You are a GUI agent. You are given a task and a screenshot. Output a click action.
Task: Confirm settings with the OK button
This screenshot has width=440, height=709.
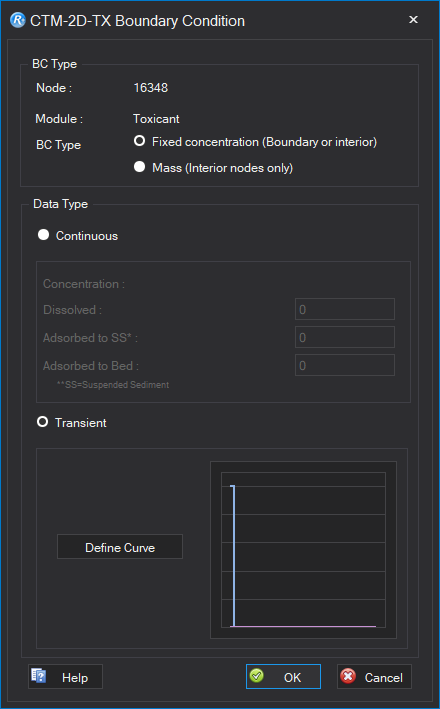pos(284,676)
